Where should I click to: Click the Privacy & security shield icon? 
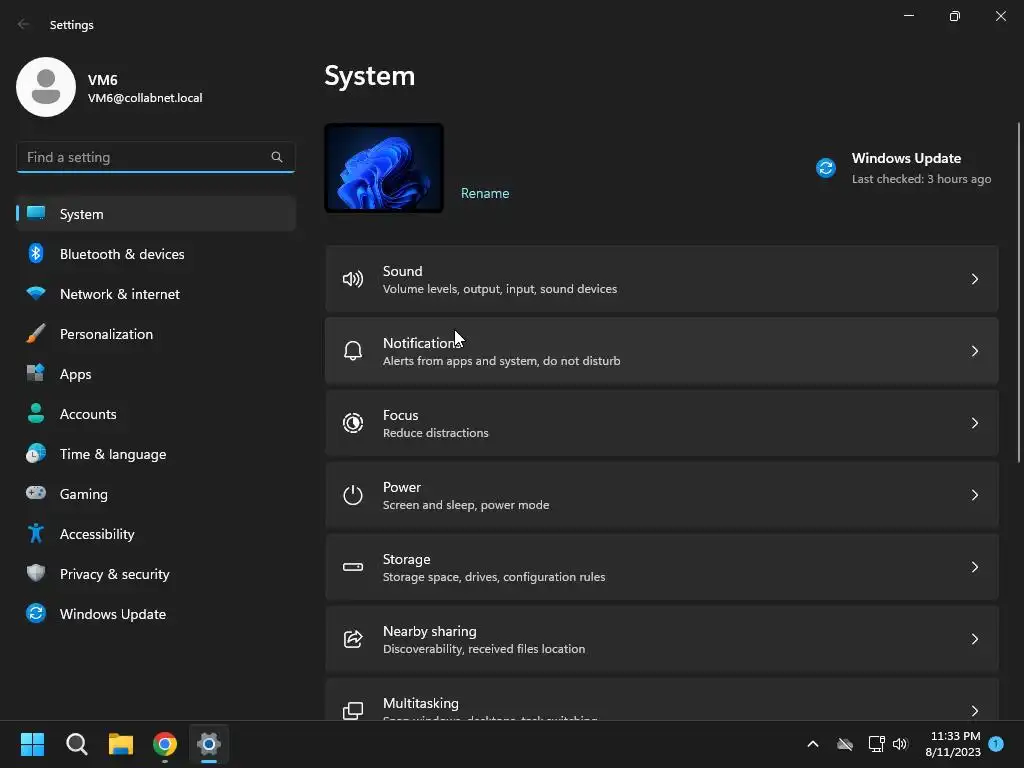pyautogui.click(x=36, y=573)
